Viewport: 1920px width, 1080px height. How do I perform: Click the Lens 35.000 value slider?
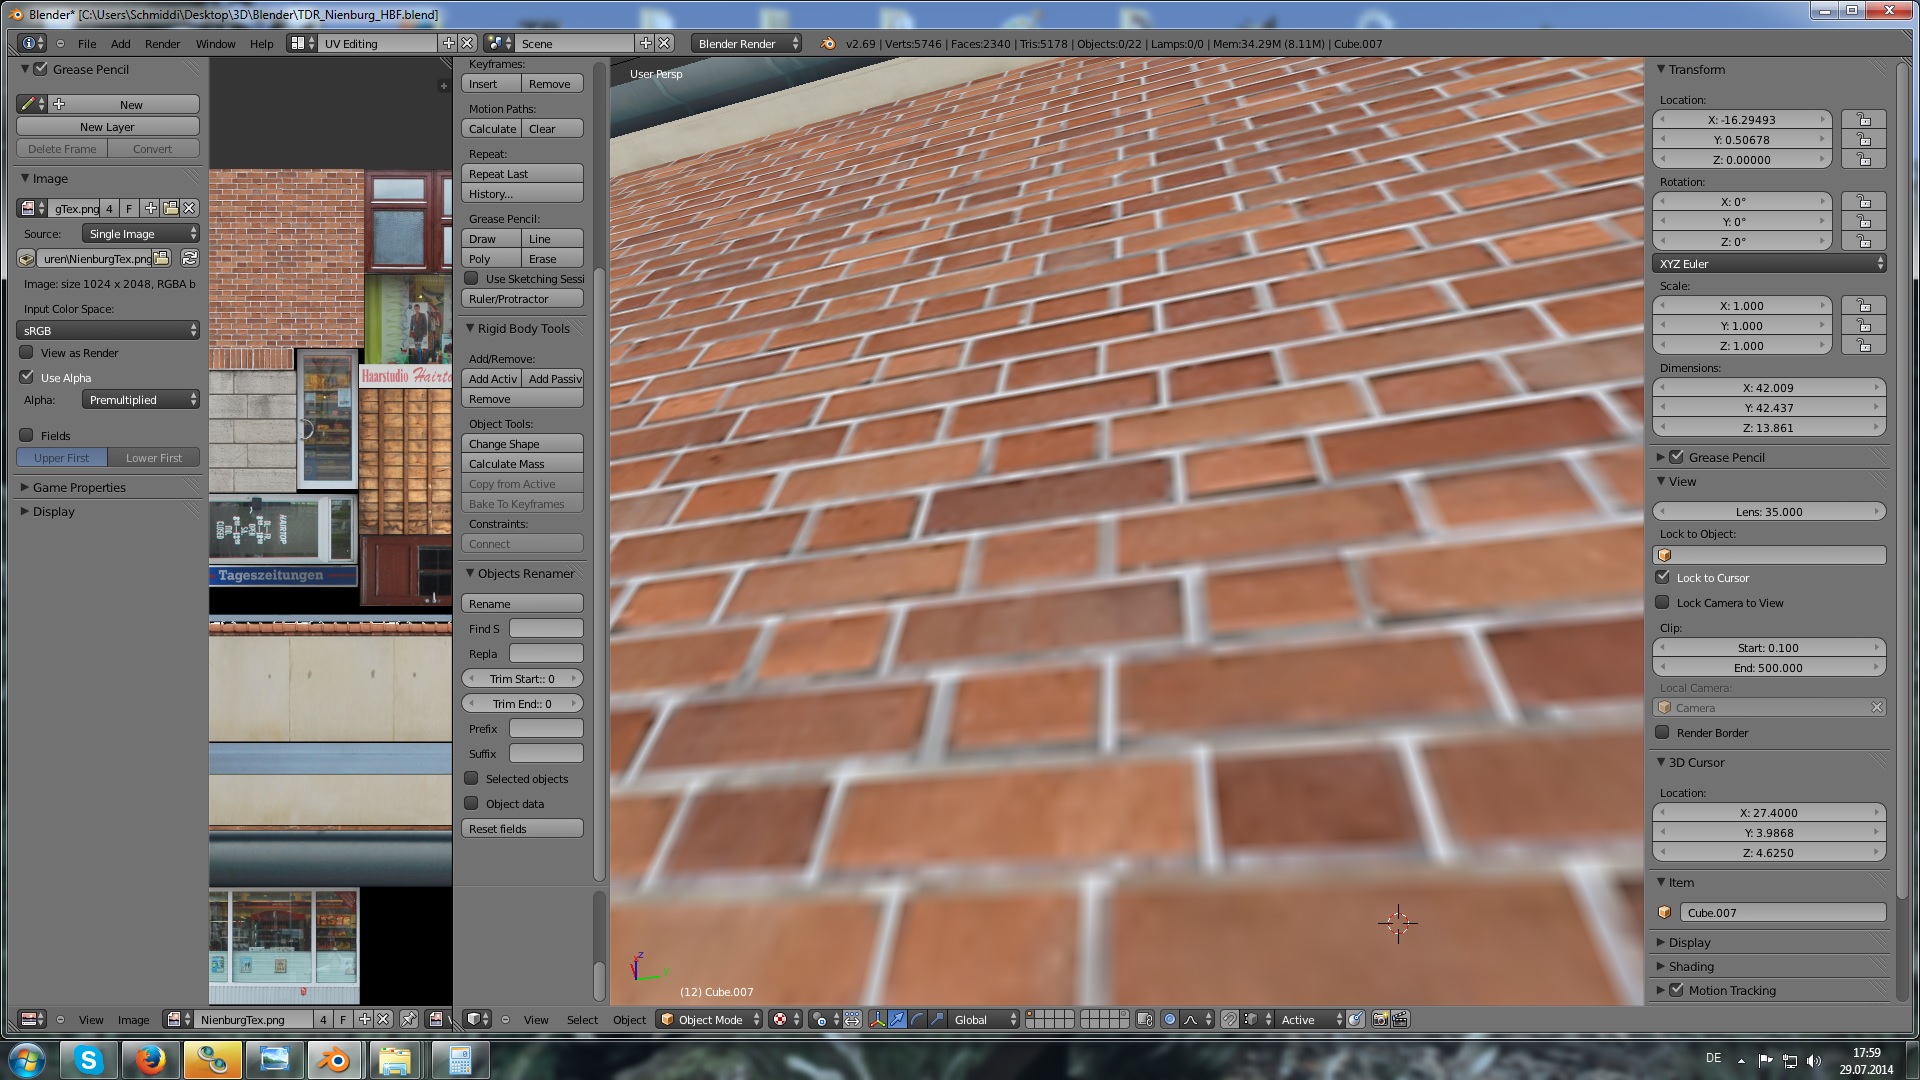coord(1768,511)
